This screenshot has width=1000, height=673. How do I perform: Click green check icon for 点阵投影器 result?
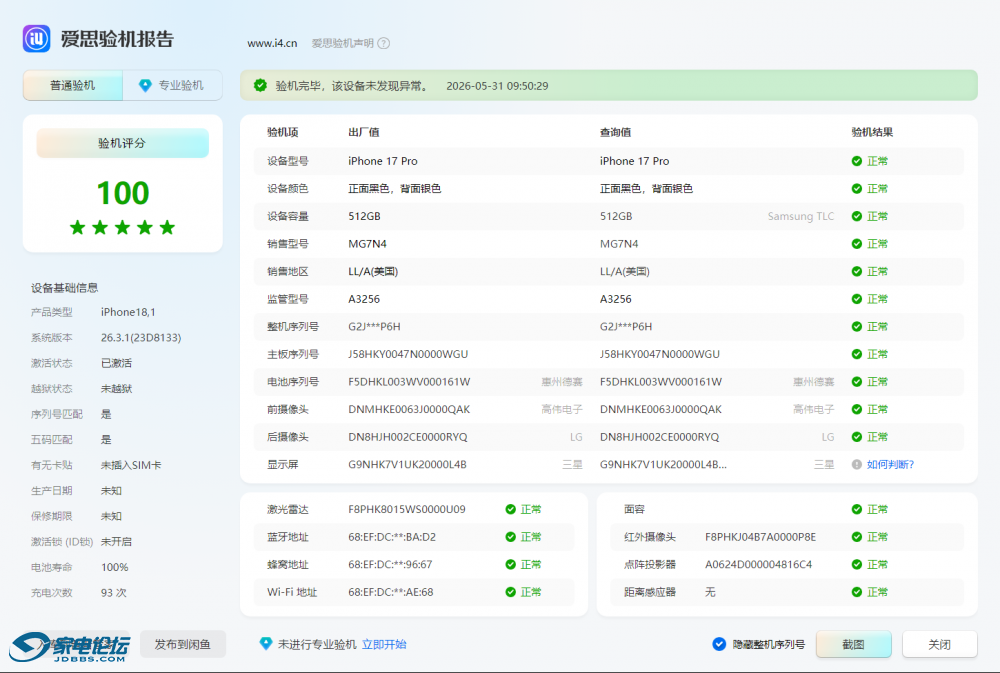tap(857, 565)
